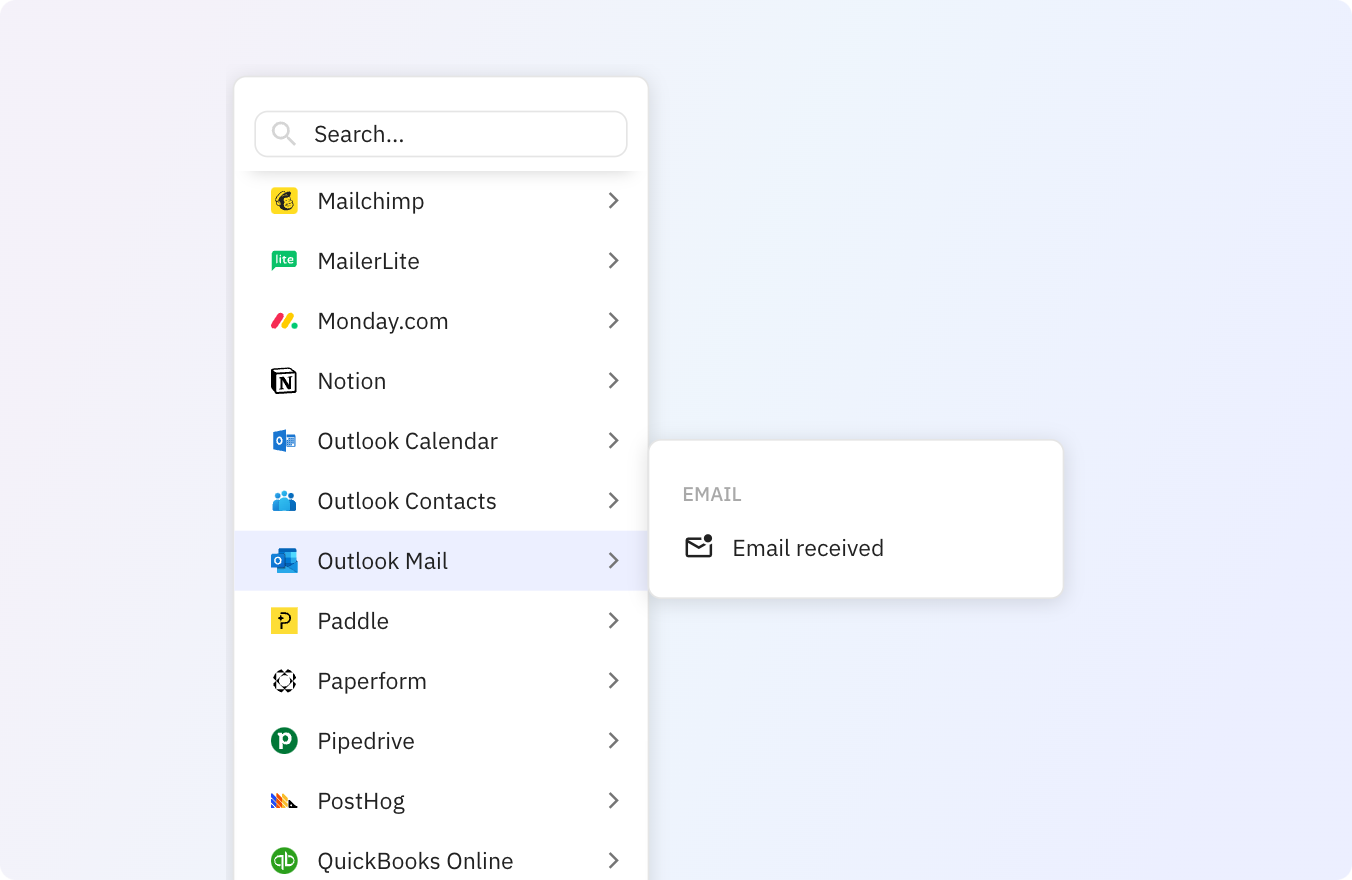Expand the Notion row chevron
The image size is (1352, 880).
pyautogui.click(x=614, y=381)
